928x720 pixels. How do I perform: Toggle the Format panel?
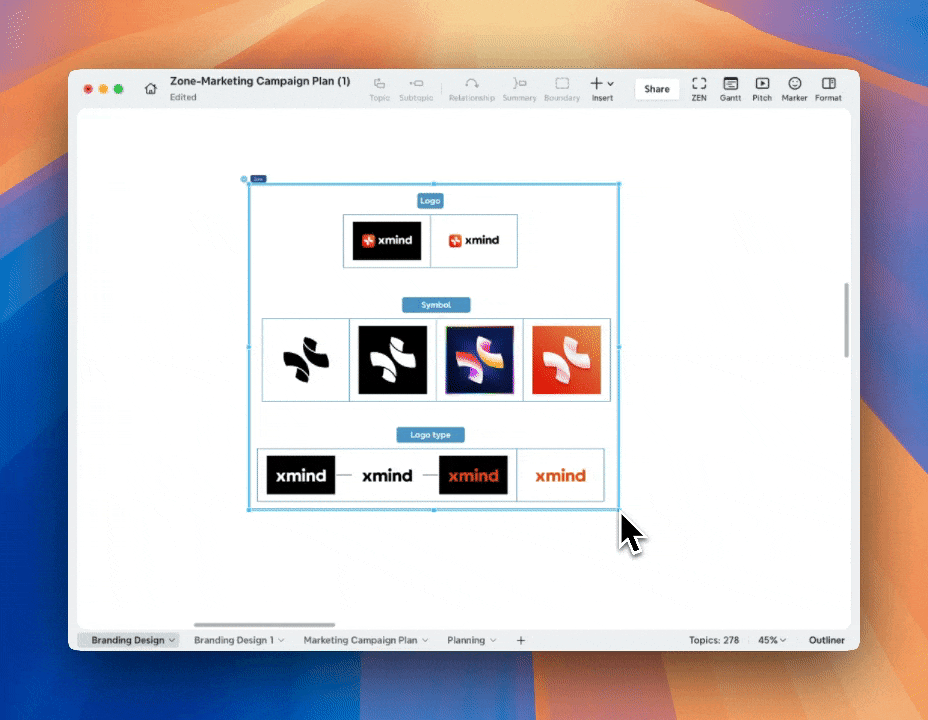(828, 89)
